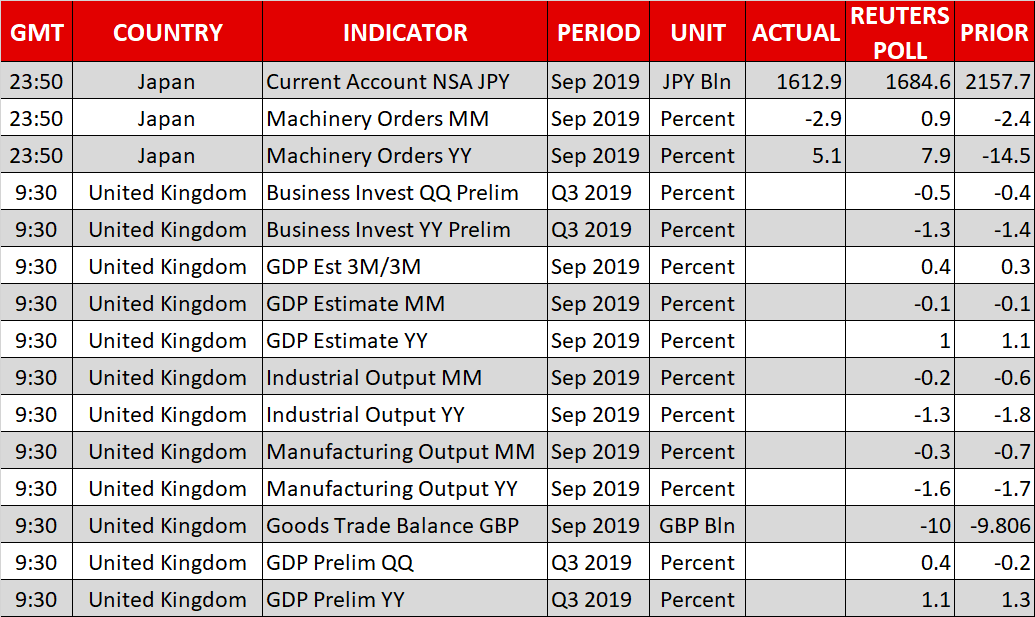
Task: Select the Manufacturing Output MM cell
Action: click(405, 451)
